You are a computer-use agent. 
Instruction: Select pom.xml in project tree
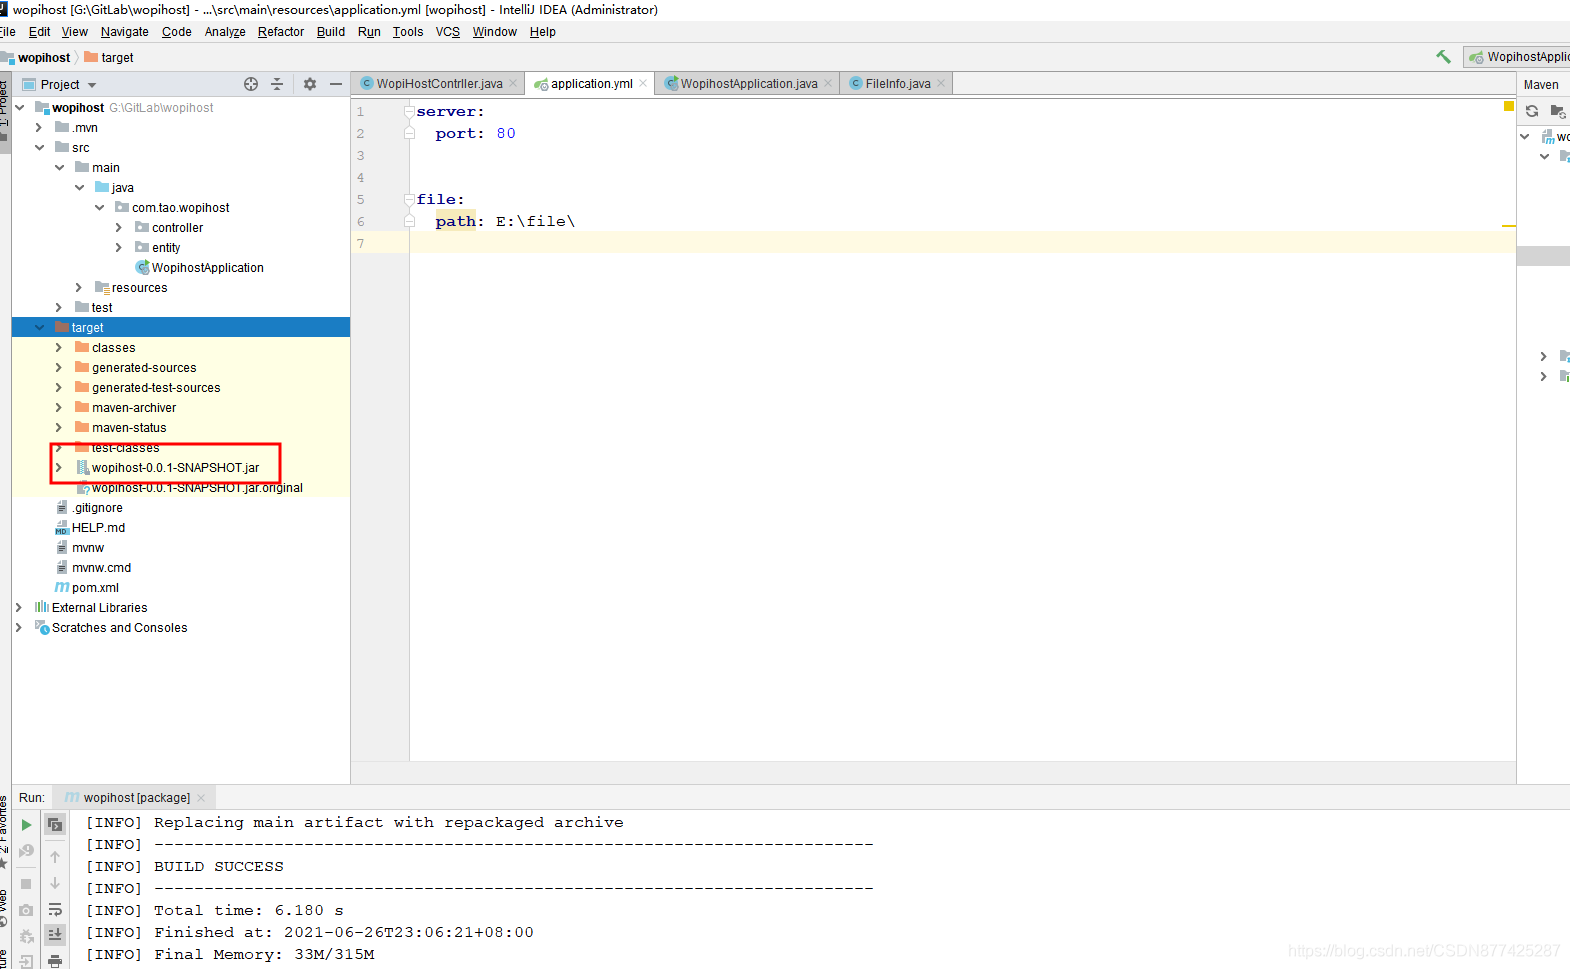click(x=95, y=588)
